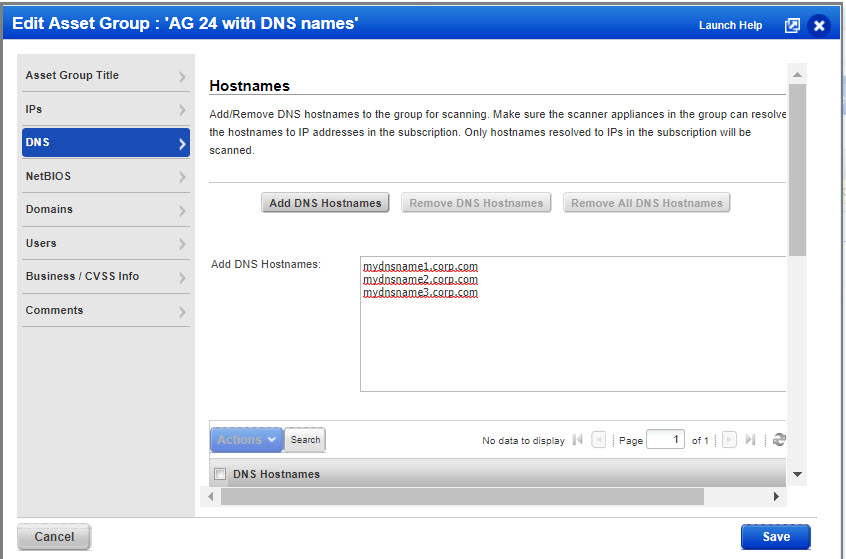Click mydnsname1.corp.com in the textarea

pos(420,267)
